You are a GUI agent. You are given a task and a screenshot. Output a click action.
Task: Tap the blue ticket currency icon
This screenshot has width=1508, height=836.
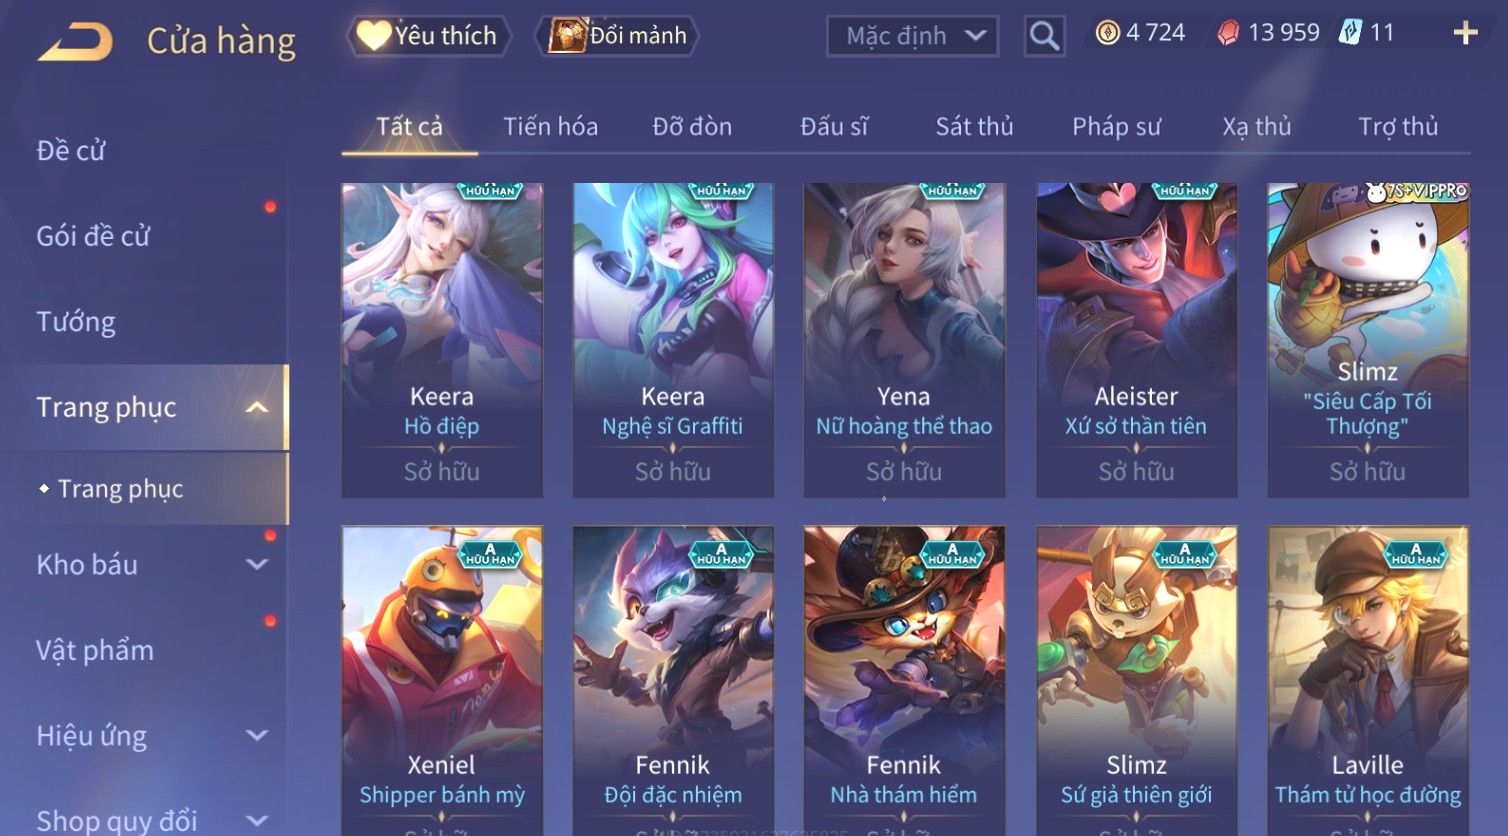coord(1351,32)
